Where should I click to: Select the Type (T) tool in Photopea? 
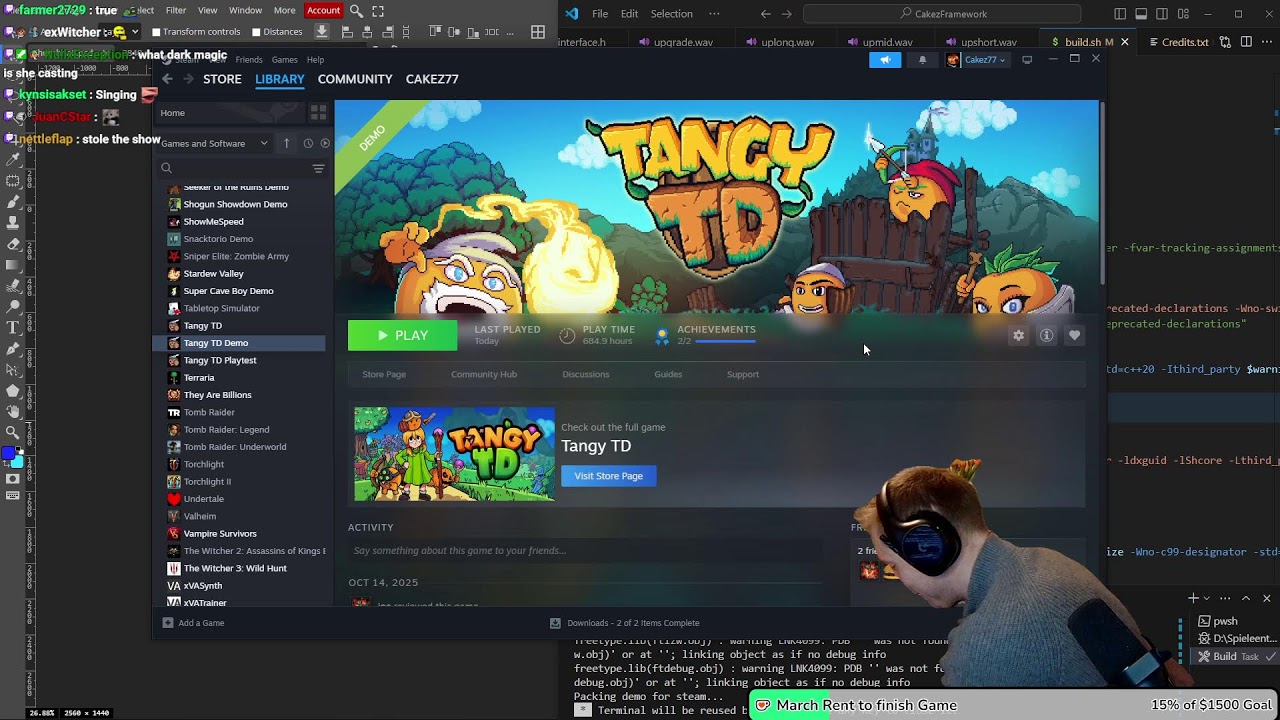[13, 327]
